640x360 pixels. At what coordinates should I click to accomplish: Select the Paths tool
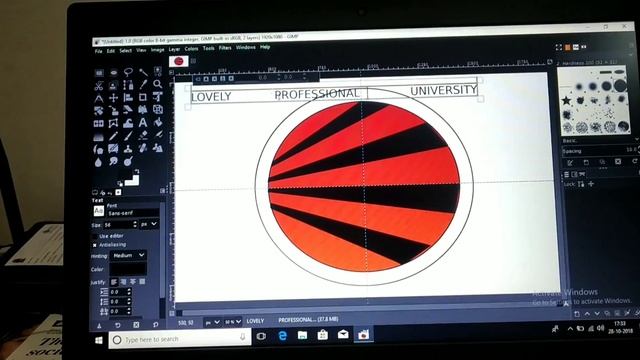click(128, 85)
